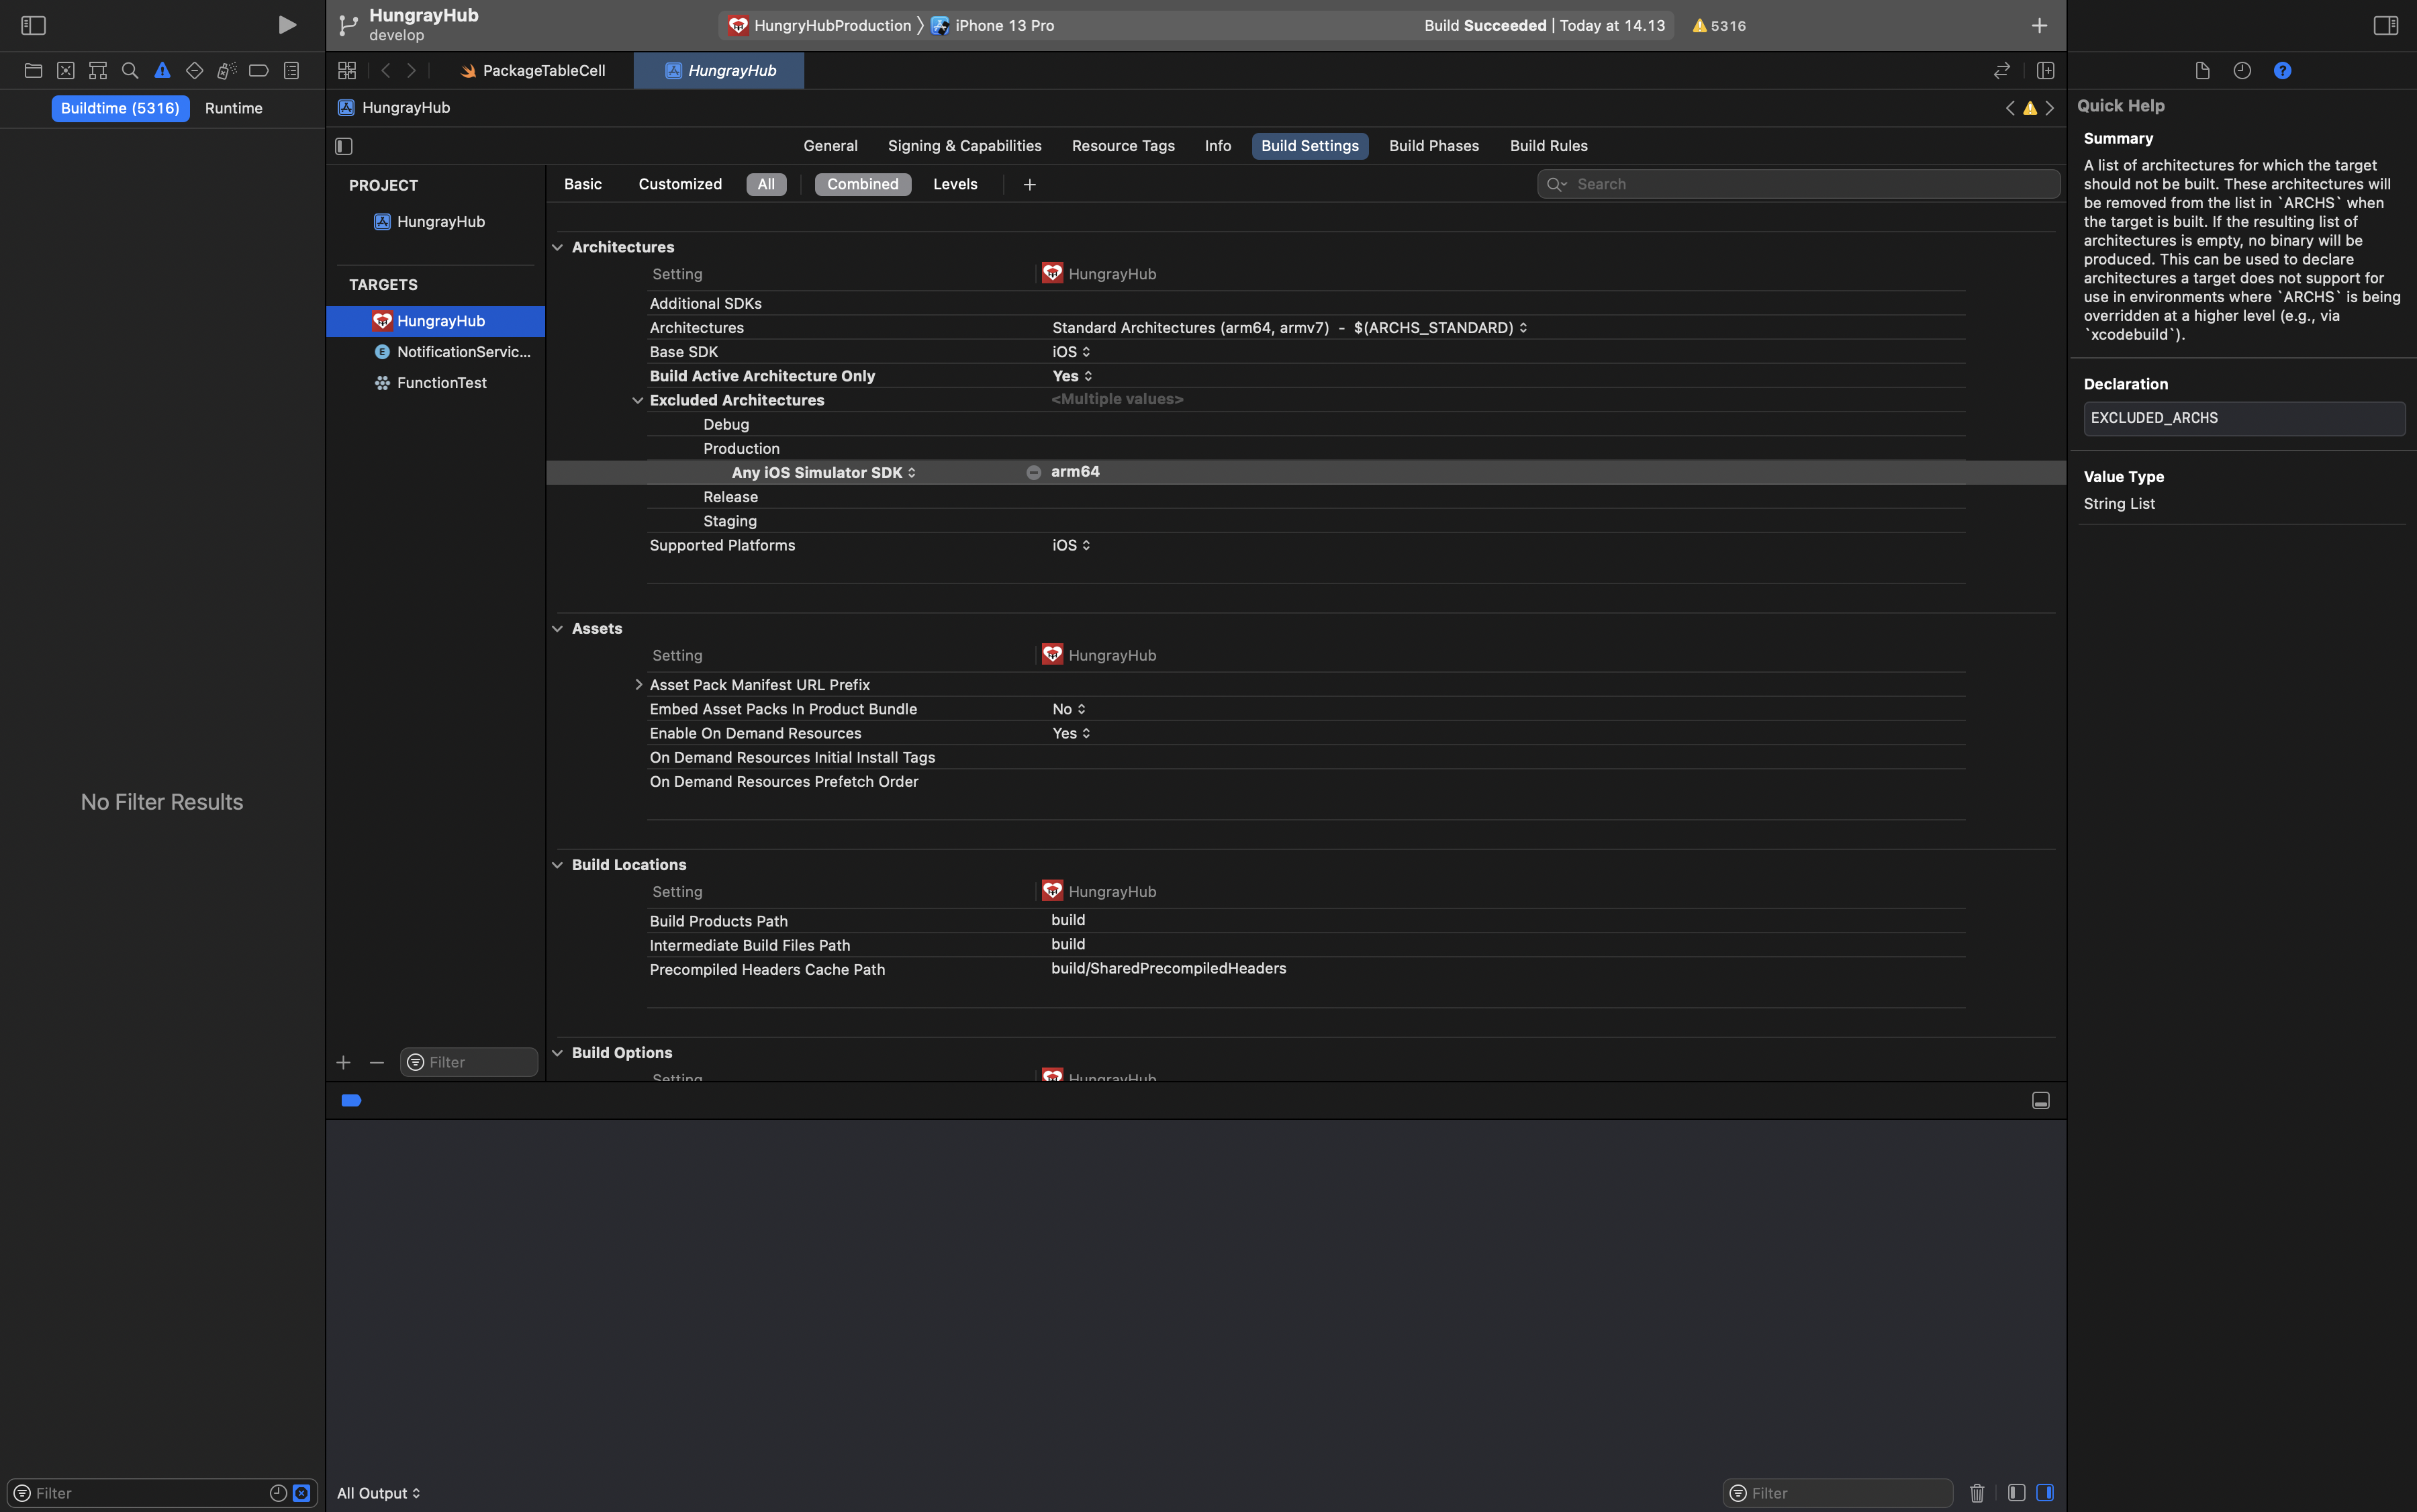Open the Issue navigator warning icon
The image size is (2417, 1512).
pyautogui.click(x=162, y=71)
